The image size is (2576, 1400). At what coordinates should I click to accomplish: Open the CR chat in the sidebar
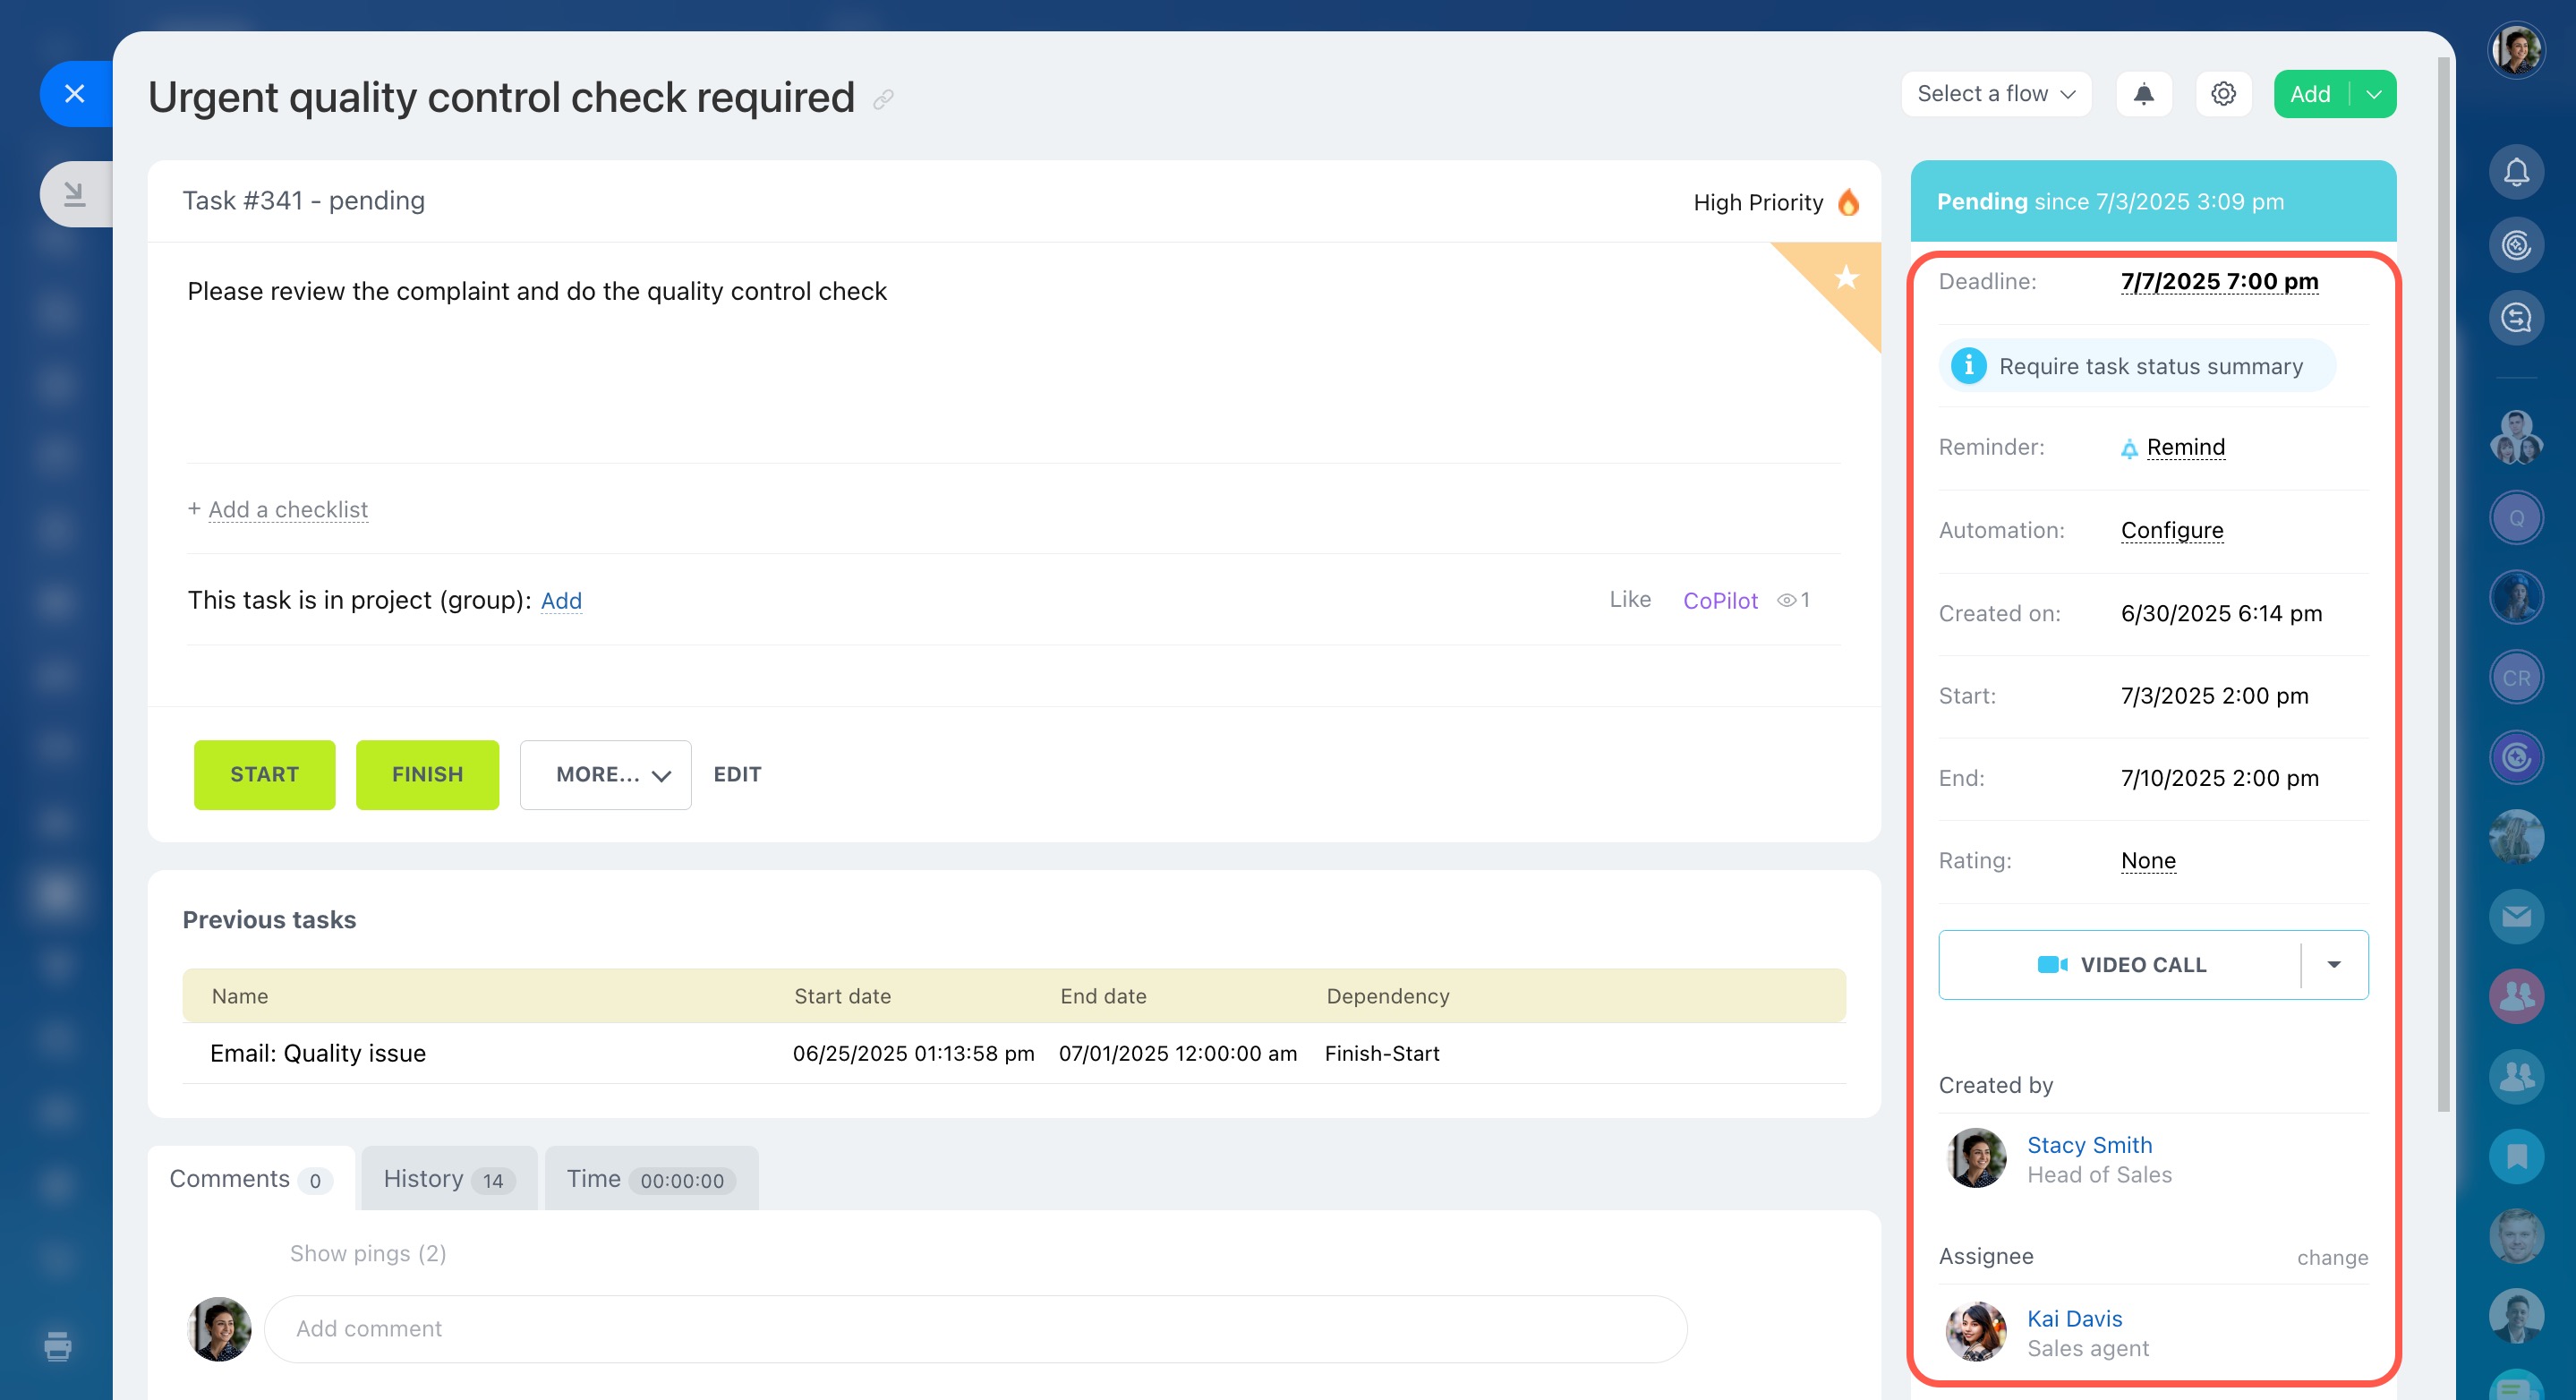[x=2516, y=677]
